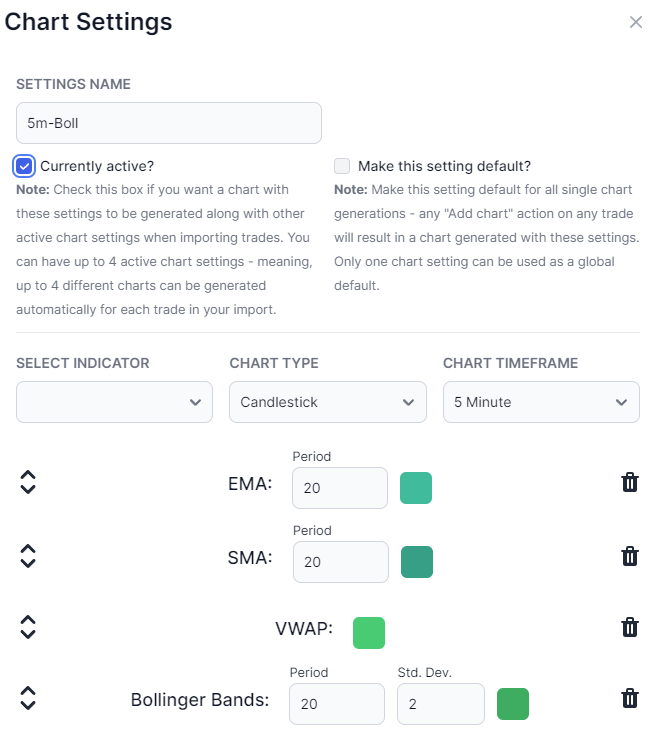Delete the EMA indicator row
This screenshot has height=738, width=655.
(x=630, y=482)
